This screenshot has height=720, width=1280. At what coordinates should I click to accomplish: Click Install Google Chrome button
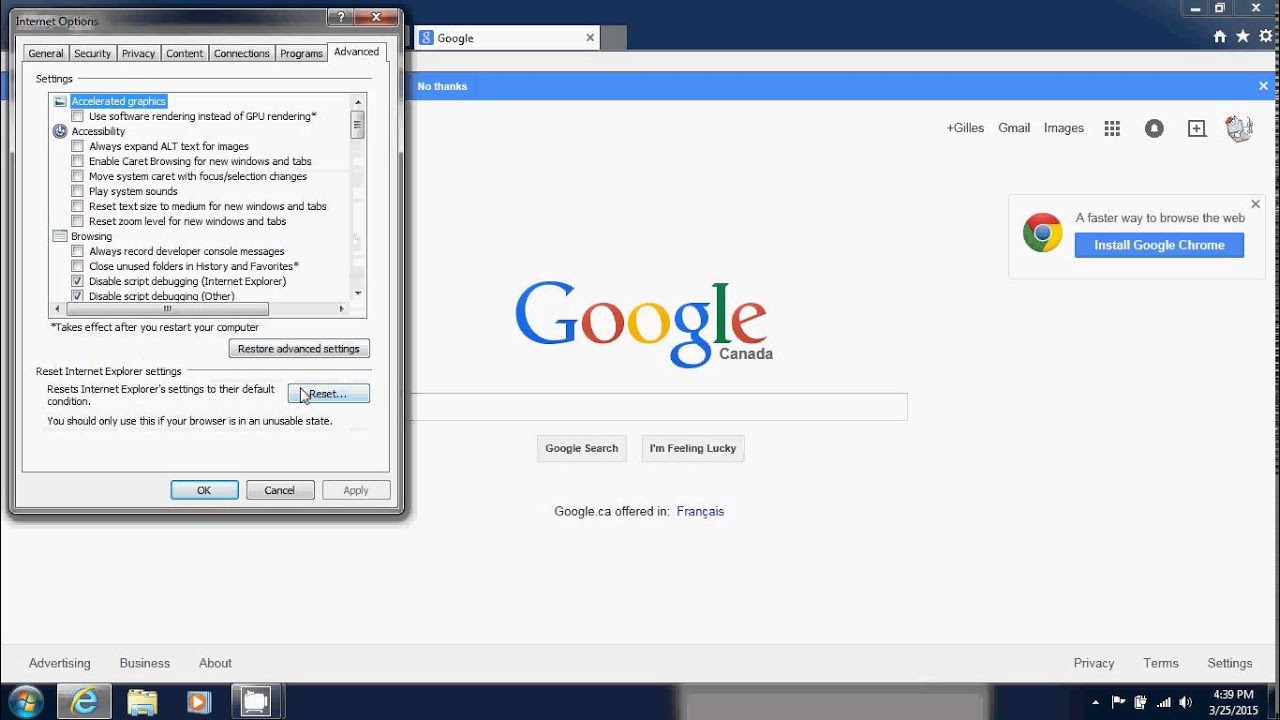pyautogui.click(x=1159, y=245)
